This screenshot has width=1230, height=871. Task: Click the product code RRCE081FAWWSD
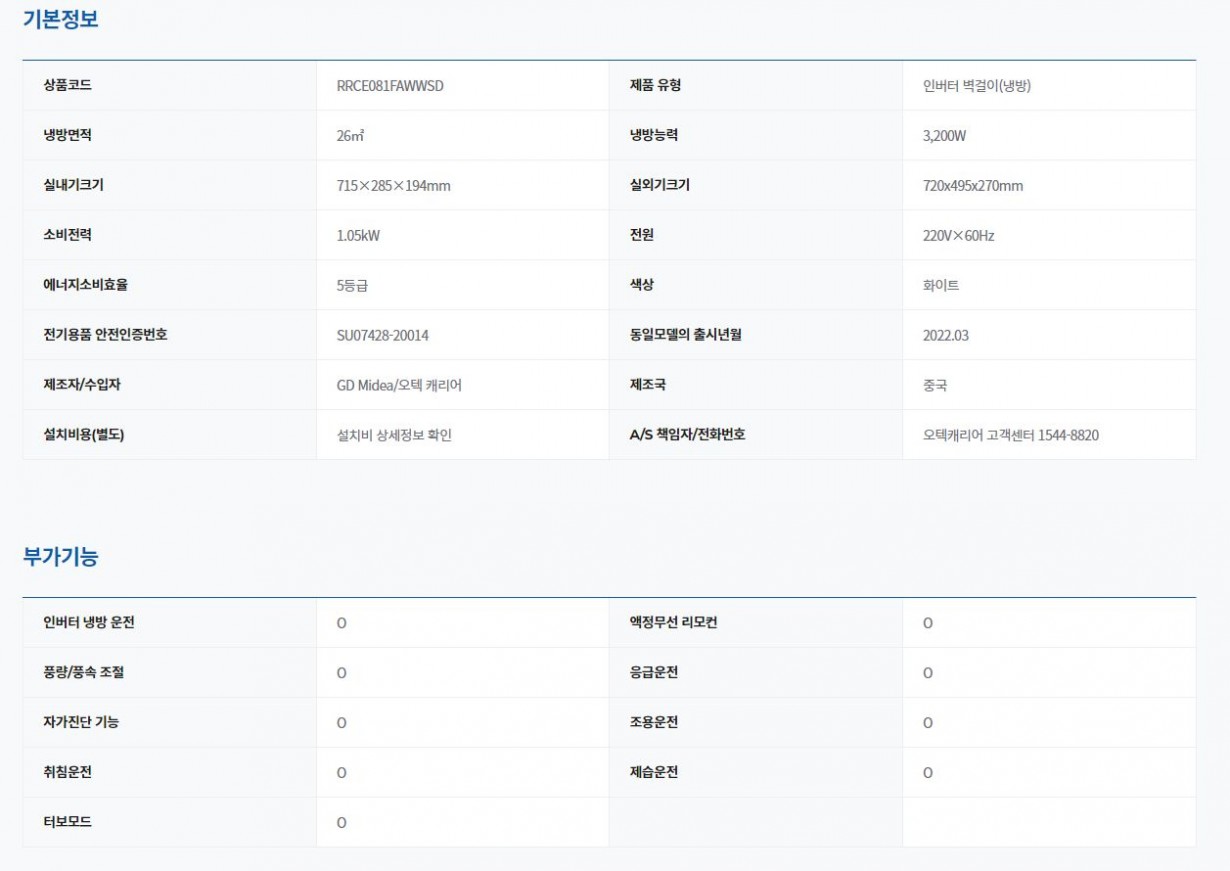[390, 86]
